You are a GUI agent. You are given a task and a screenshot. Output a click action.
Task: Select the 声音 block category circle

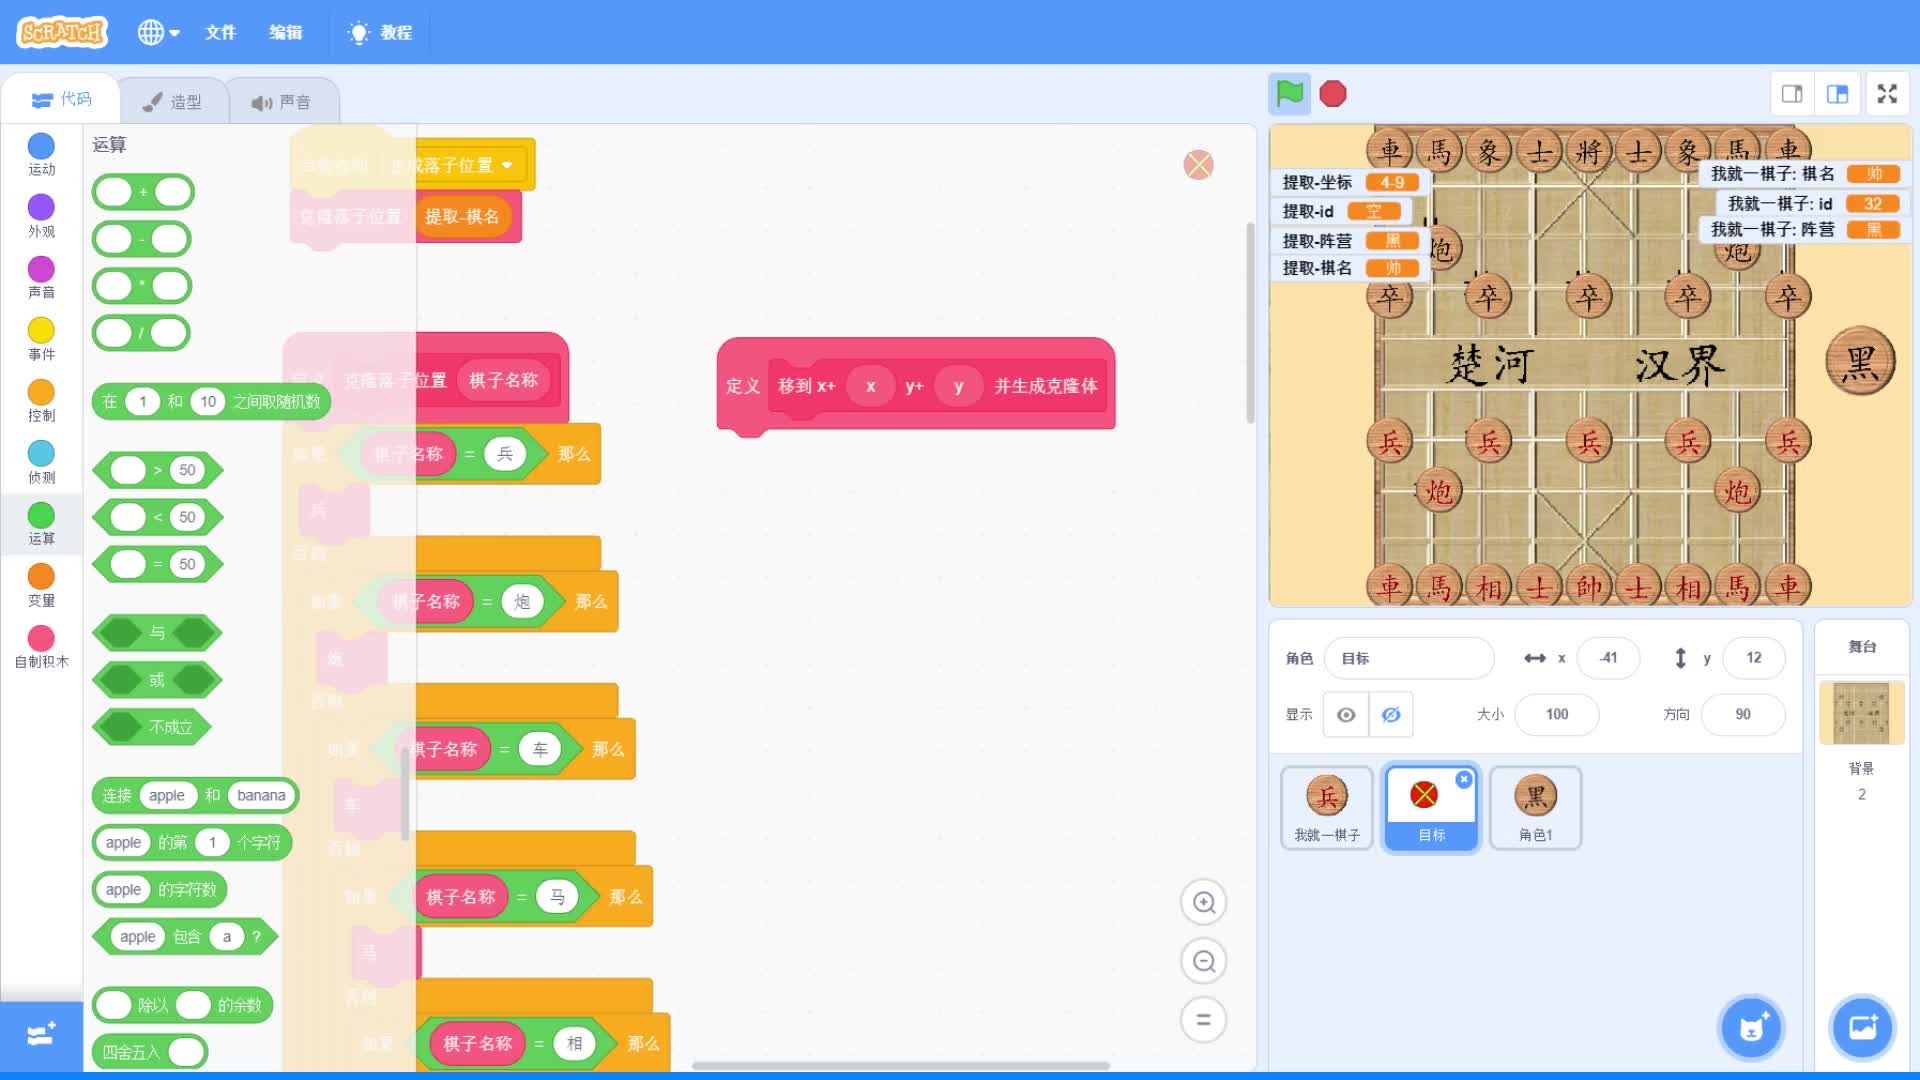pyautogui.click(x=41, y=270)
